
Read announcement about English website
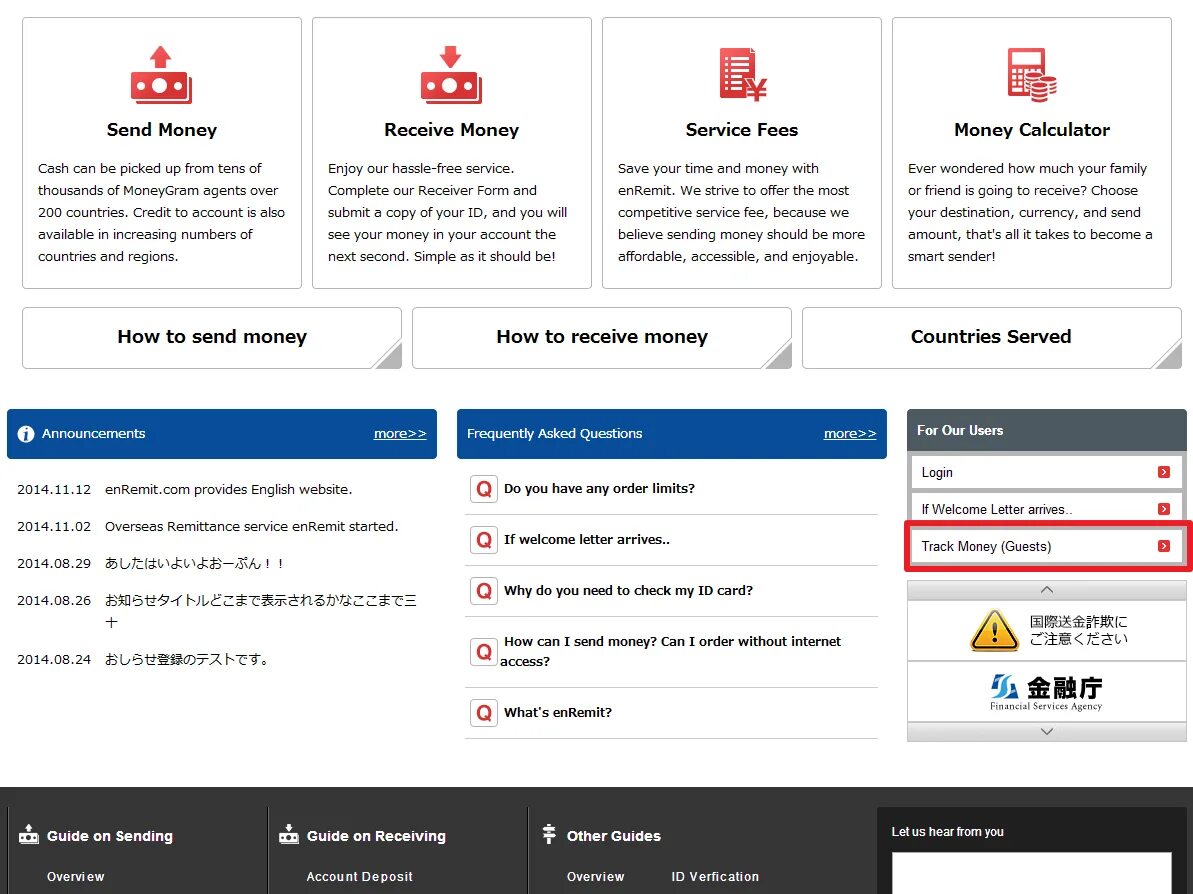point(228,489)
